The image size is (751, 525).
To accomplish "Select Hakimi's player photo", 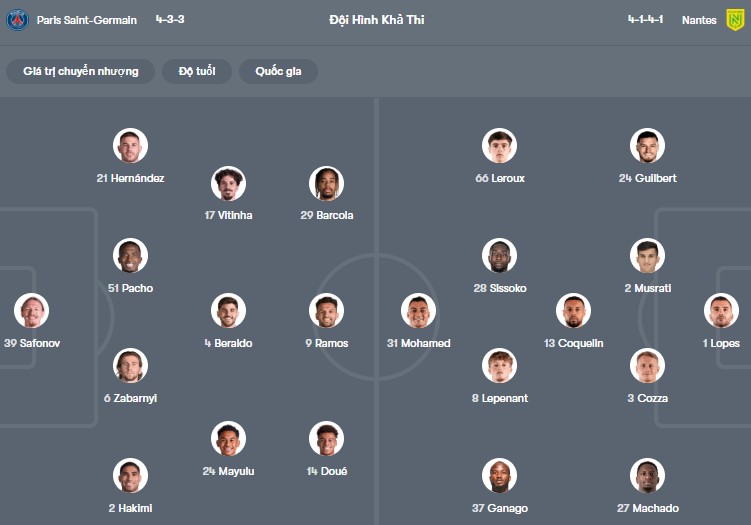I will (x=130, y=475).
